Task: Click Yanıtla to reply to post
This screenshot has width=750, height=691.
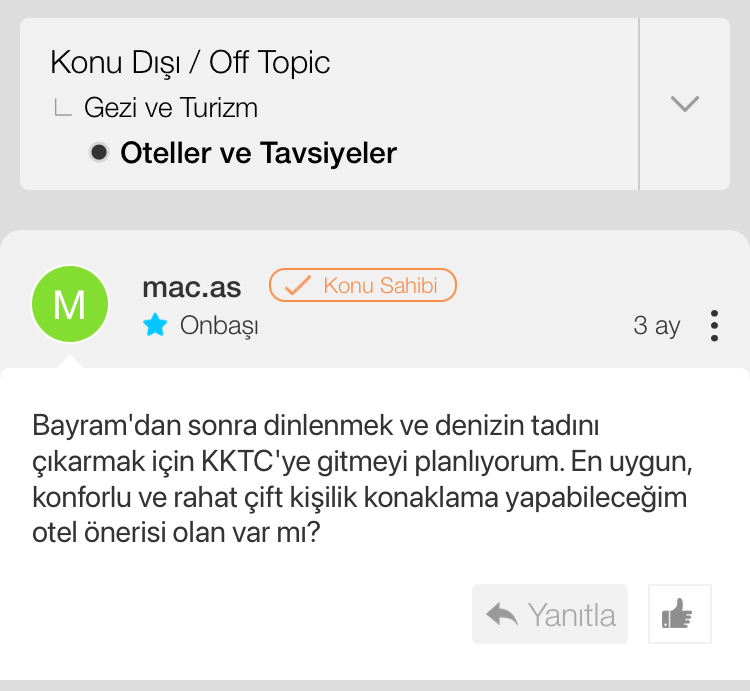Action: pyautogui.click(x=550, y=614)
